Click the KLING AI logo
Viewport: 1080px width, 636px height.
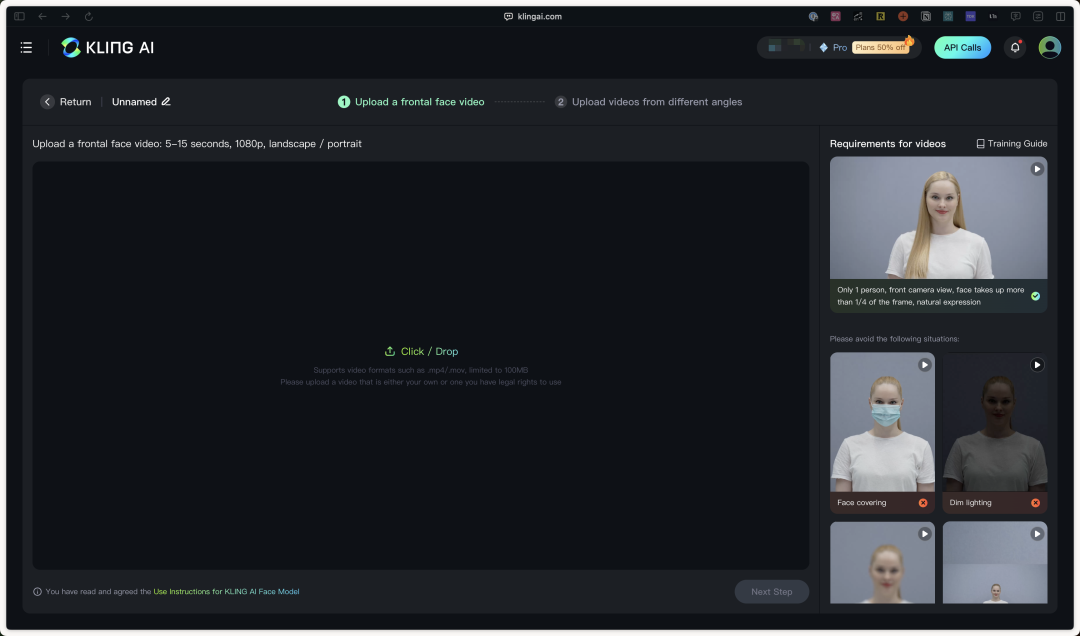(107, 48)
